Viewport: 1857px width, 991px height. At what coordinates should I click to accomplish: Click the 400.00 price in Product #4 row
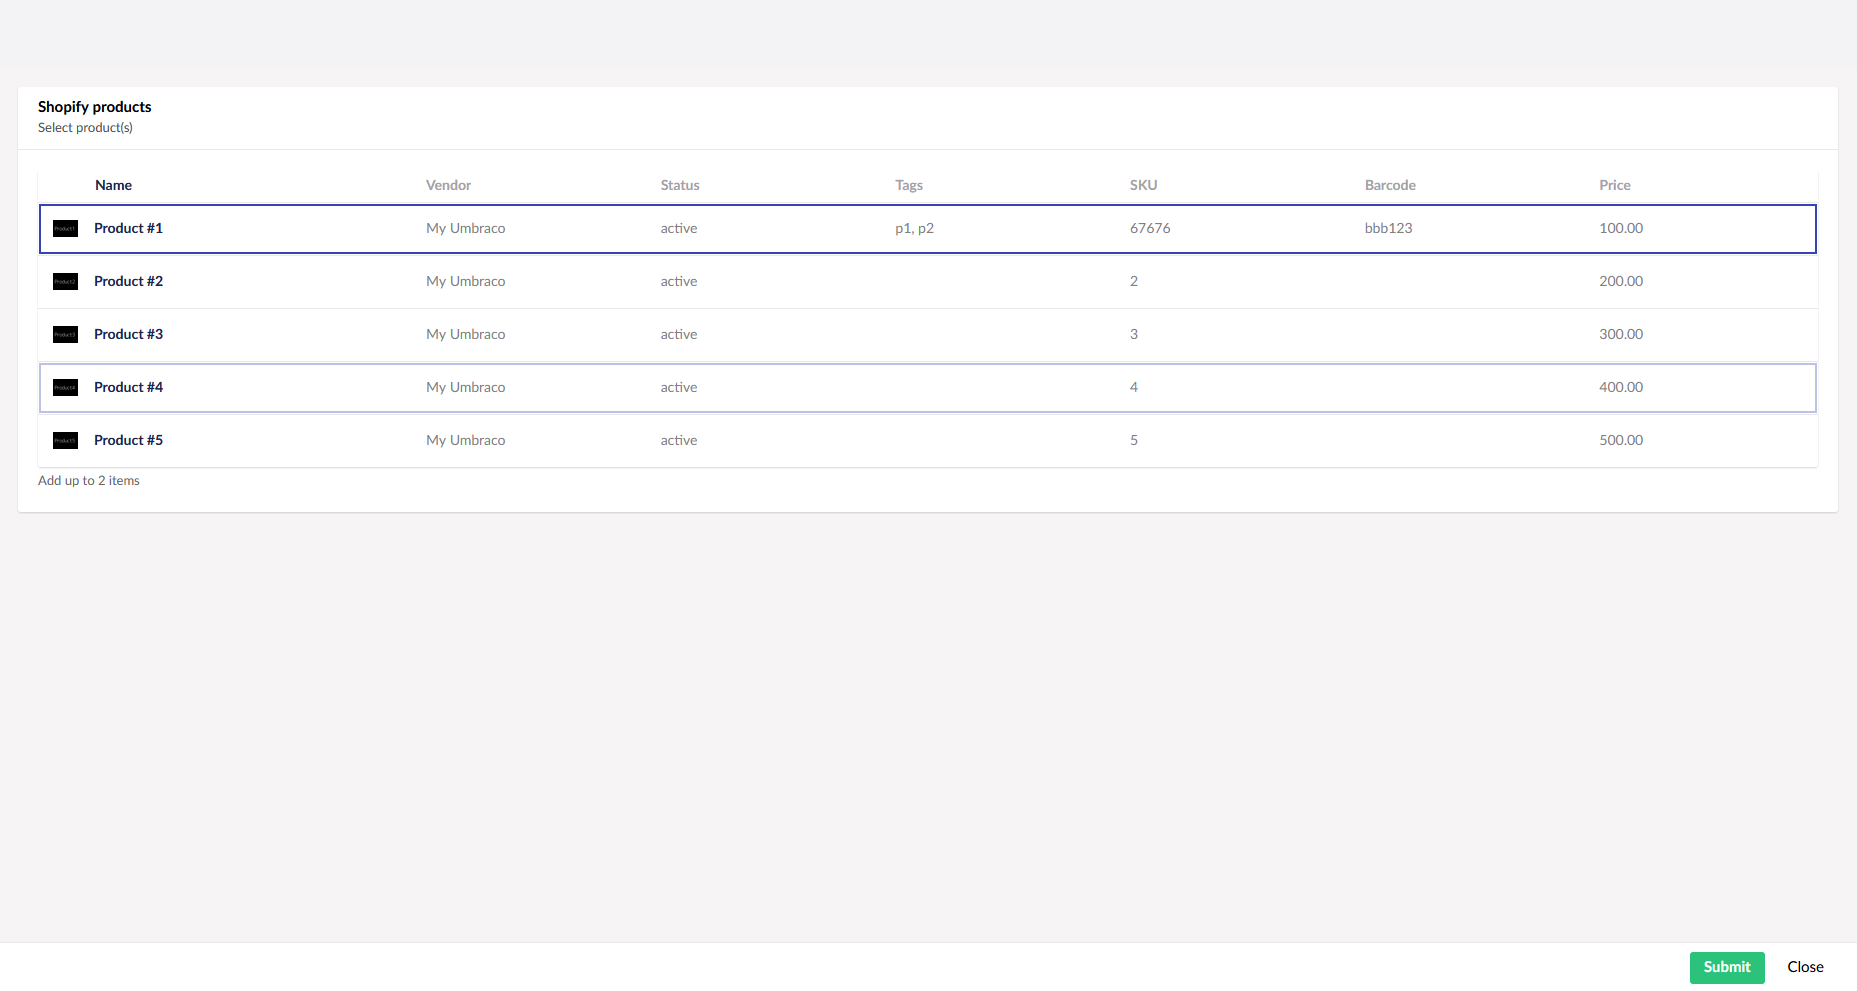(x=1620, y=388)
